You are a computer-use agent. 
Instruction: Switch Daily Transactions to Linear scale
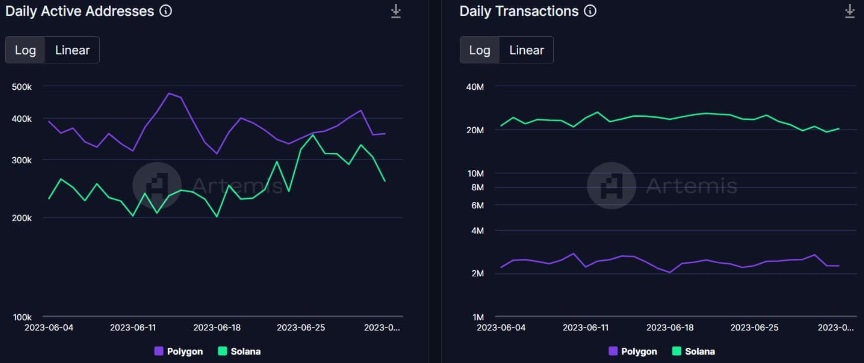pos(526,50)
